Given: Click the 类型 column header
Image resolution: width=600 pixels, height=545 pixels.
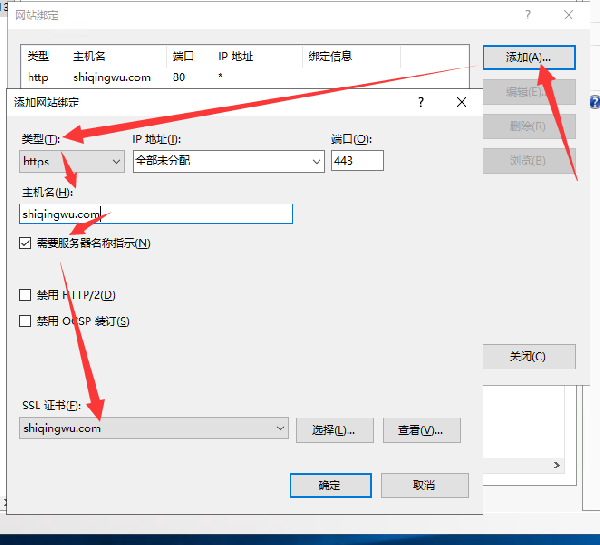Looking at the screenshot, I should 38,57.
